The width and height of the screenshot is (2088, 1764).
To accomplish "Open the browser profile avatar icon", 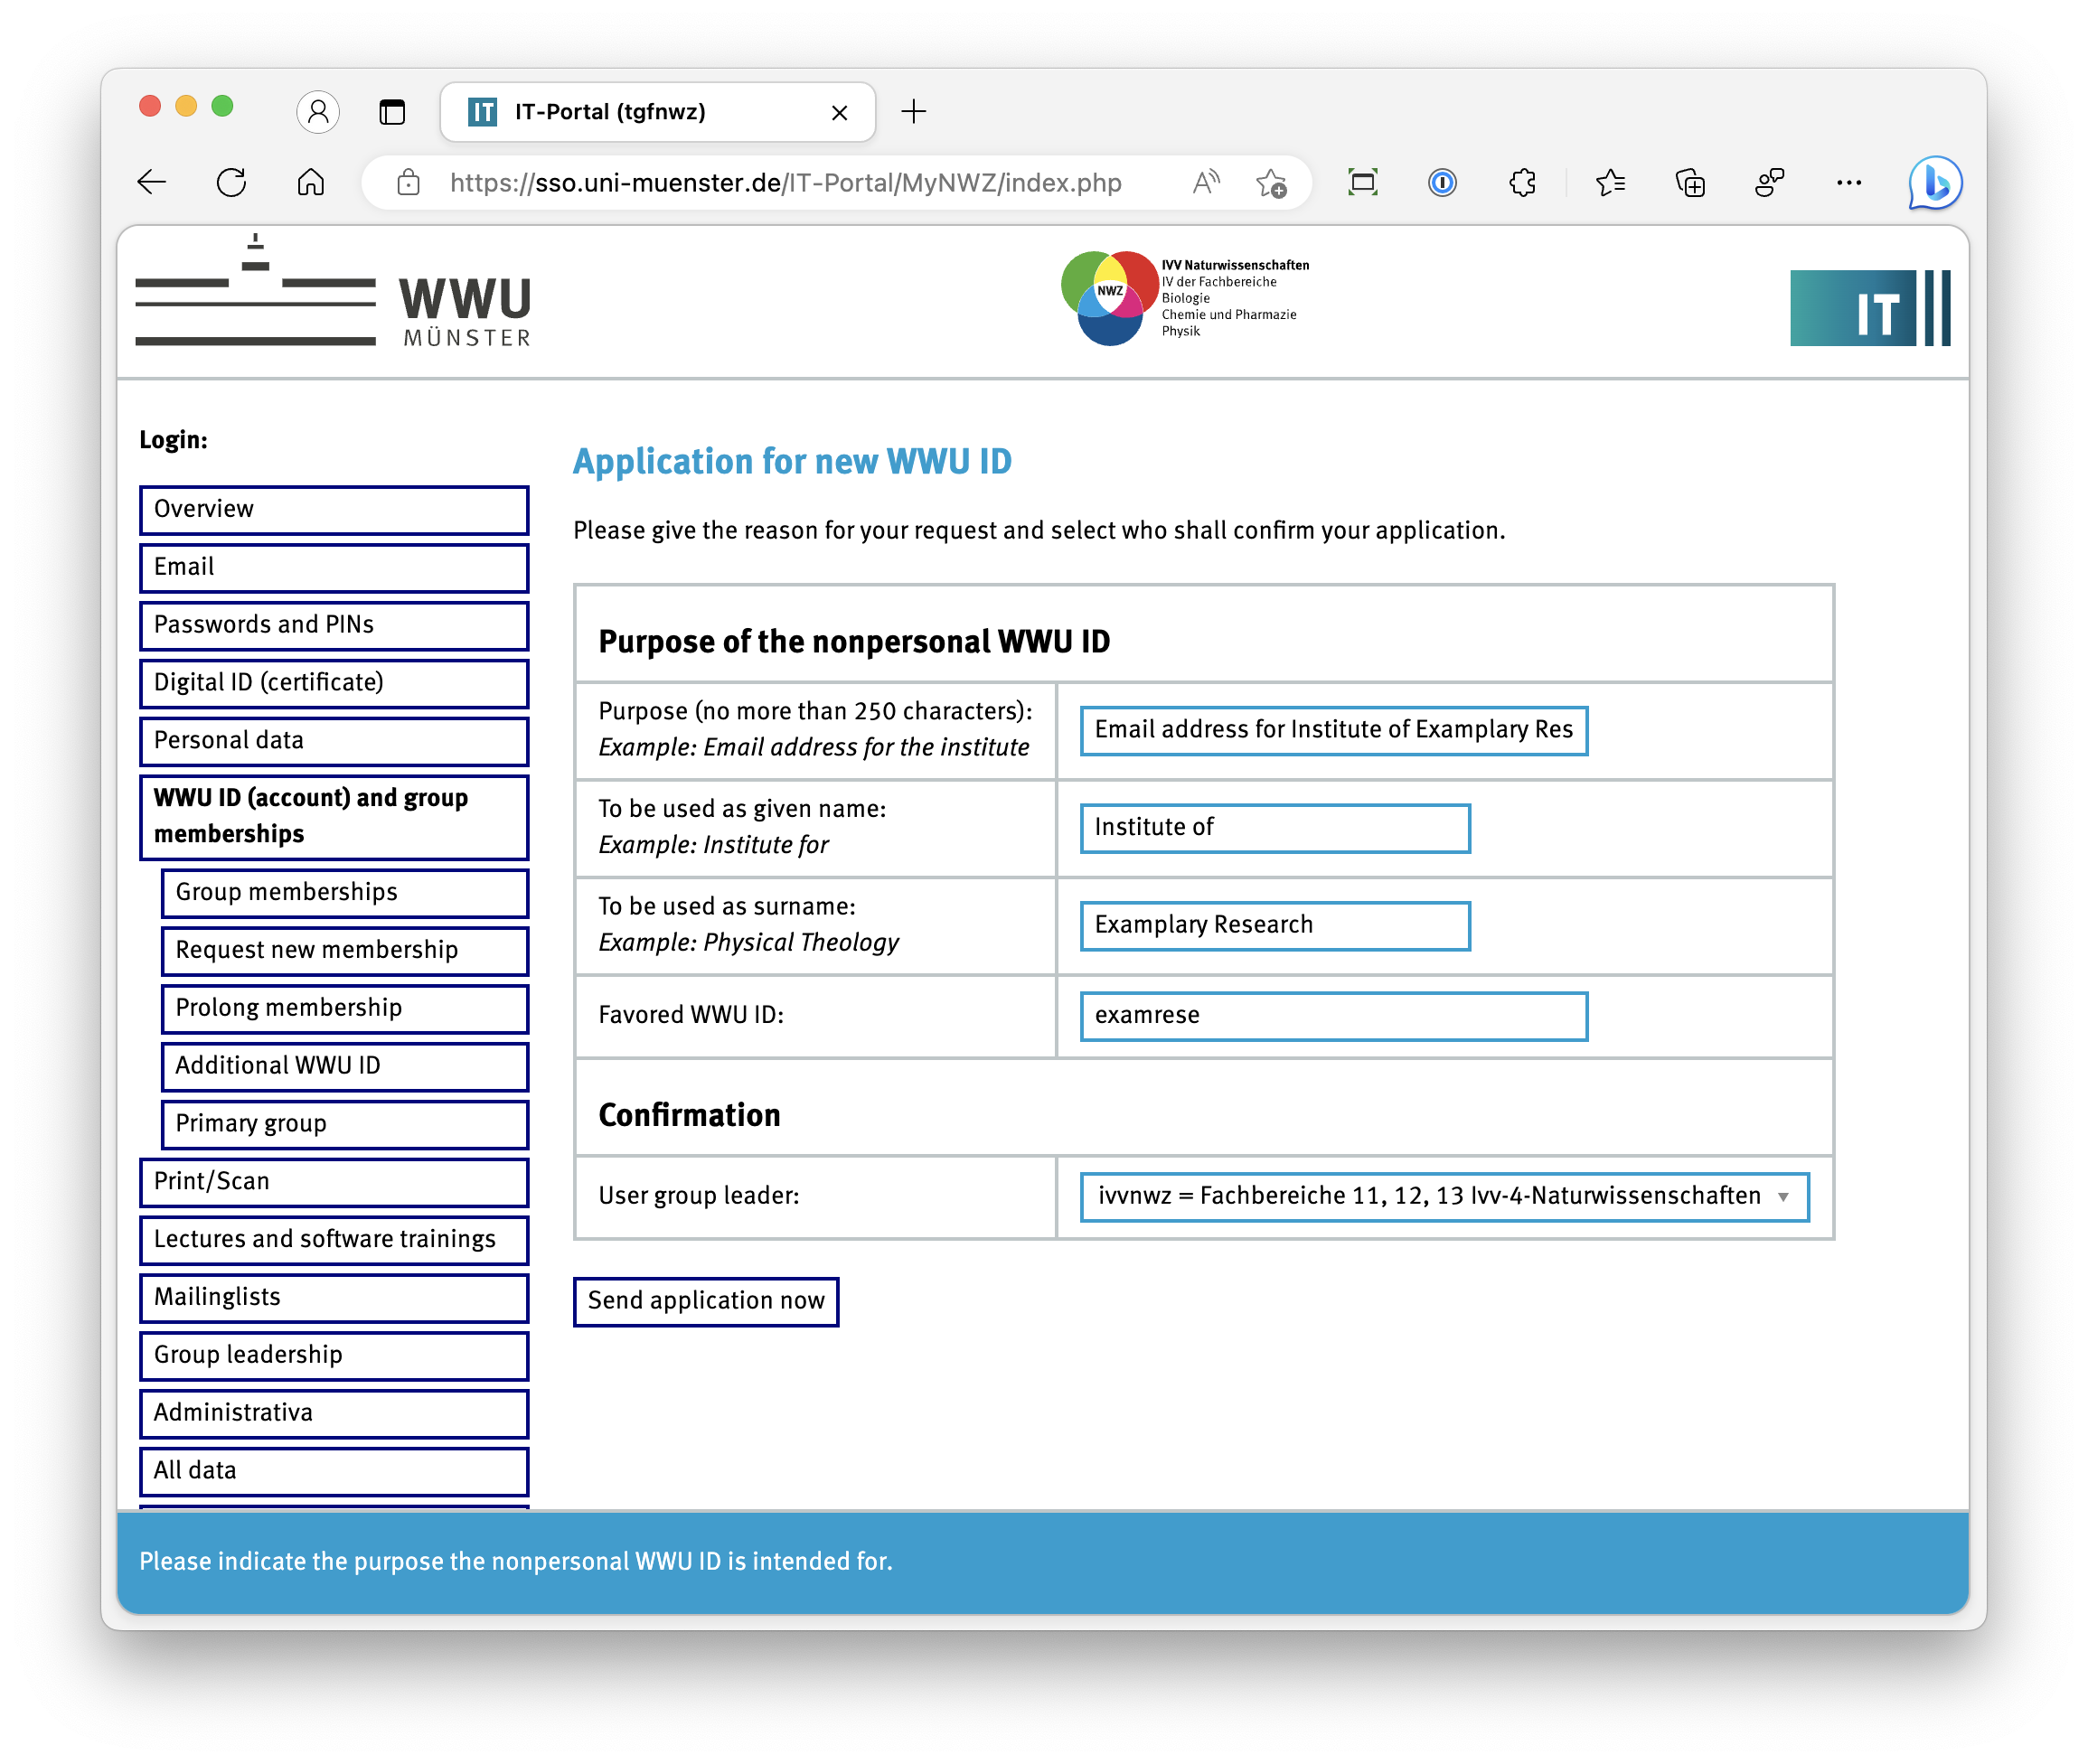I will click(x=318, y=111).
